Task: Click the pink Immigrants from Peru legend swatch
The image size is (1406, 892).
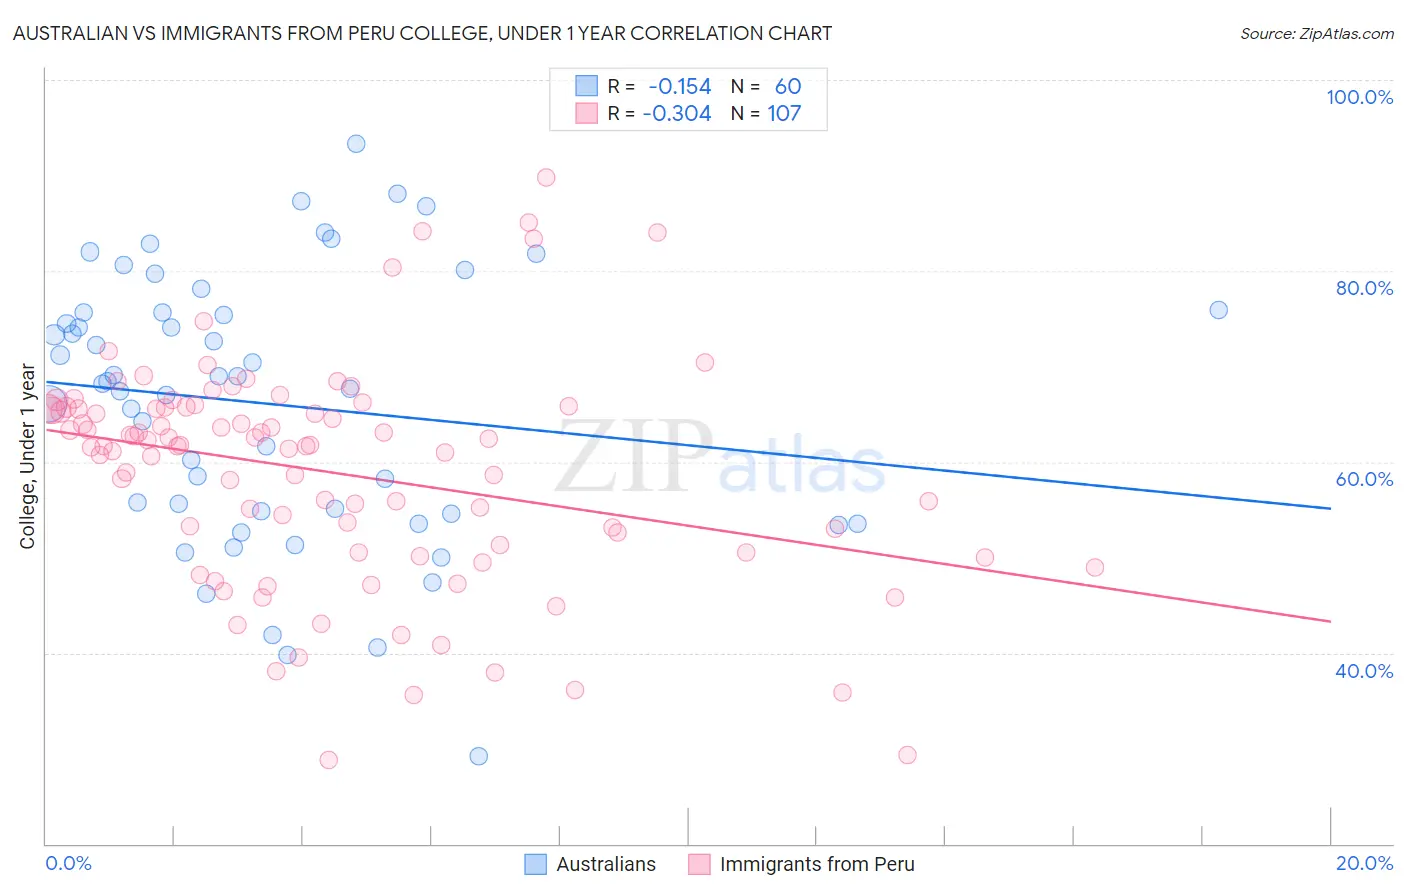Action: tap(699, 864)
